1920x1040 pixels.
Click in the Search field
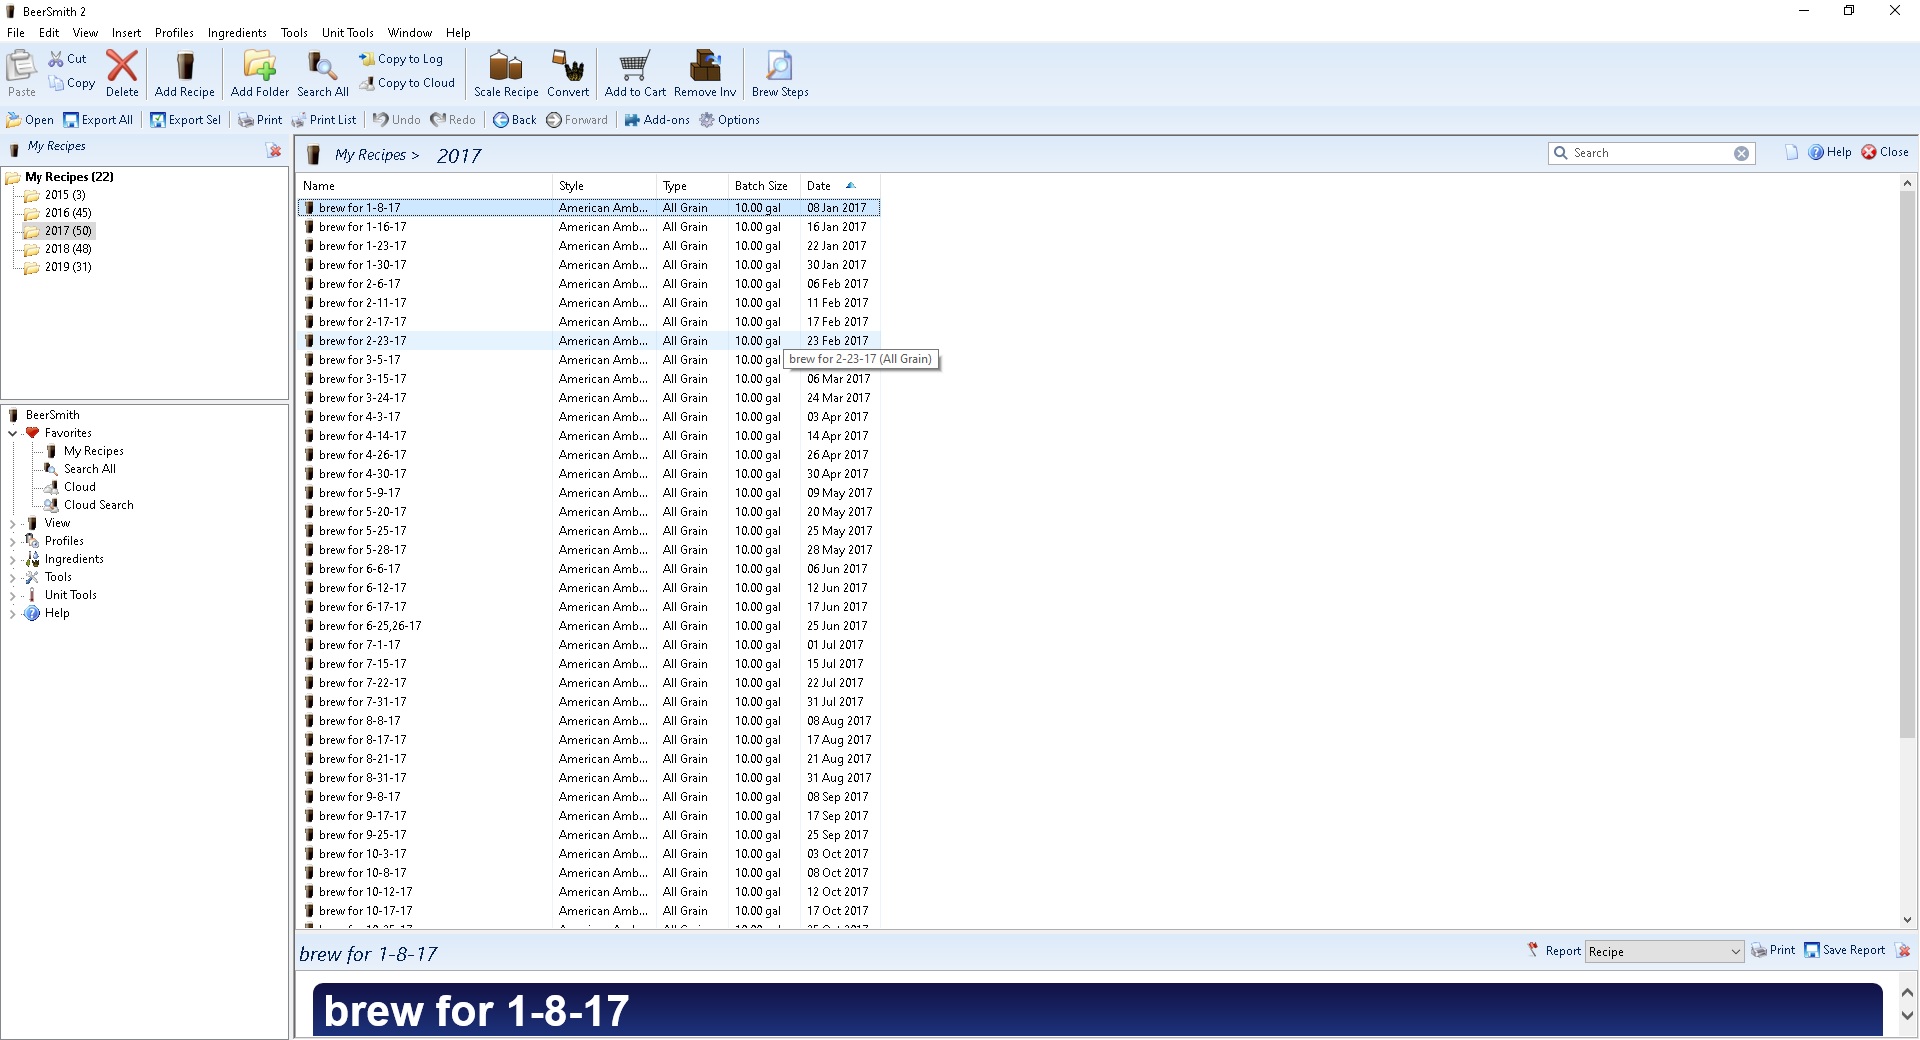pyautogui.click(x=1650, y=153)
